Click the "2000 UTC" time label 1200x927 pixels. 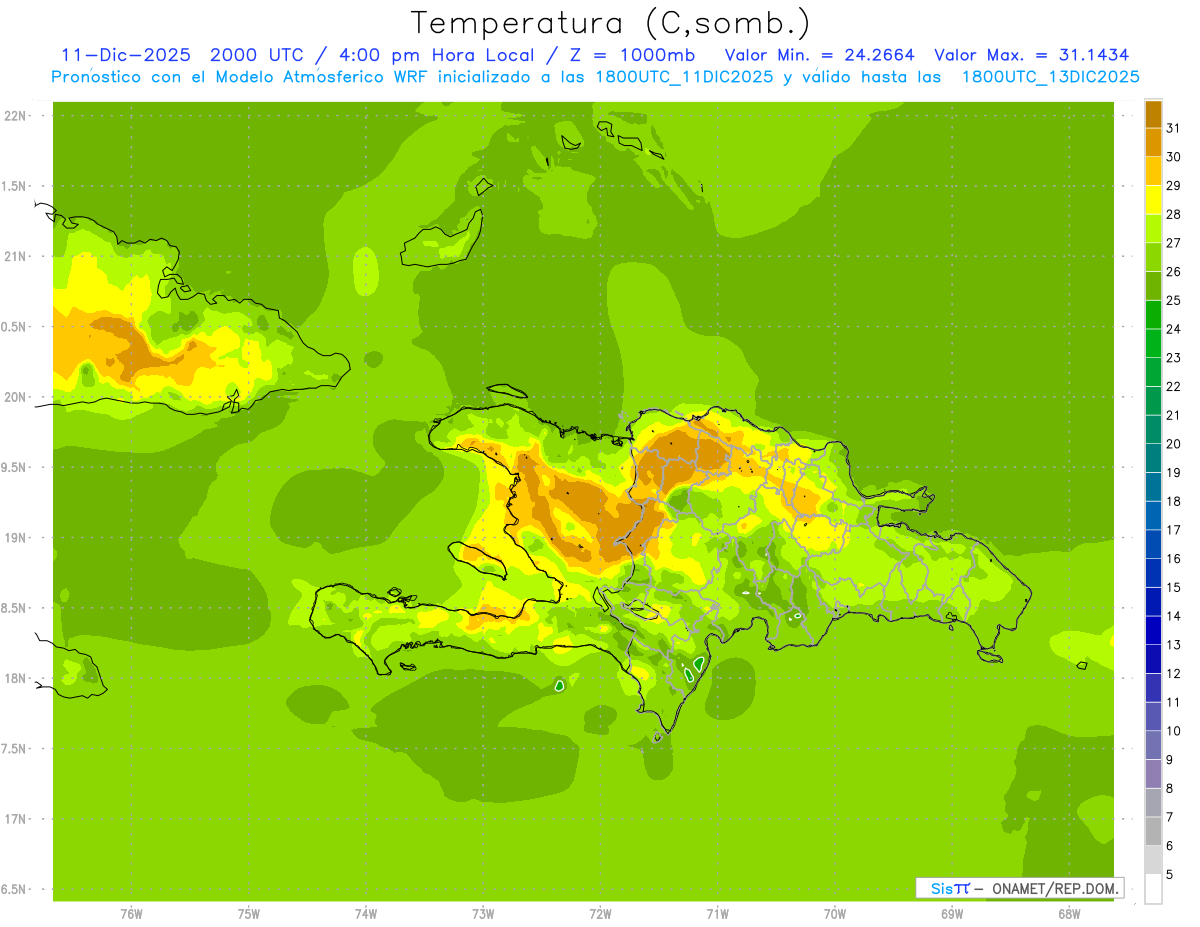tap(259, 55)
